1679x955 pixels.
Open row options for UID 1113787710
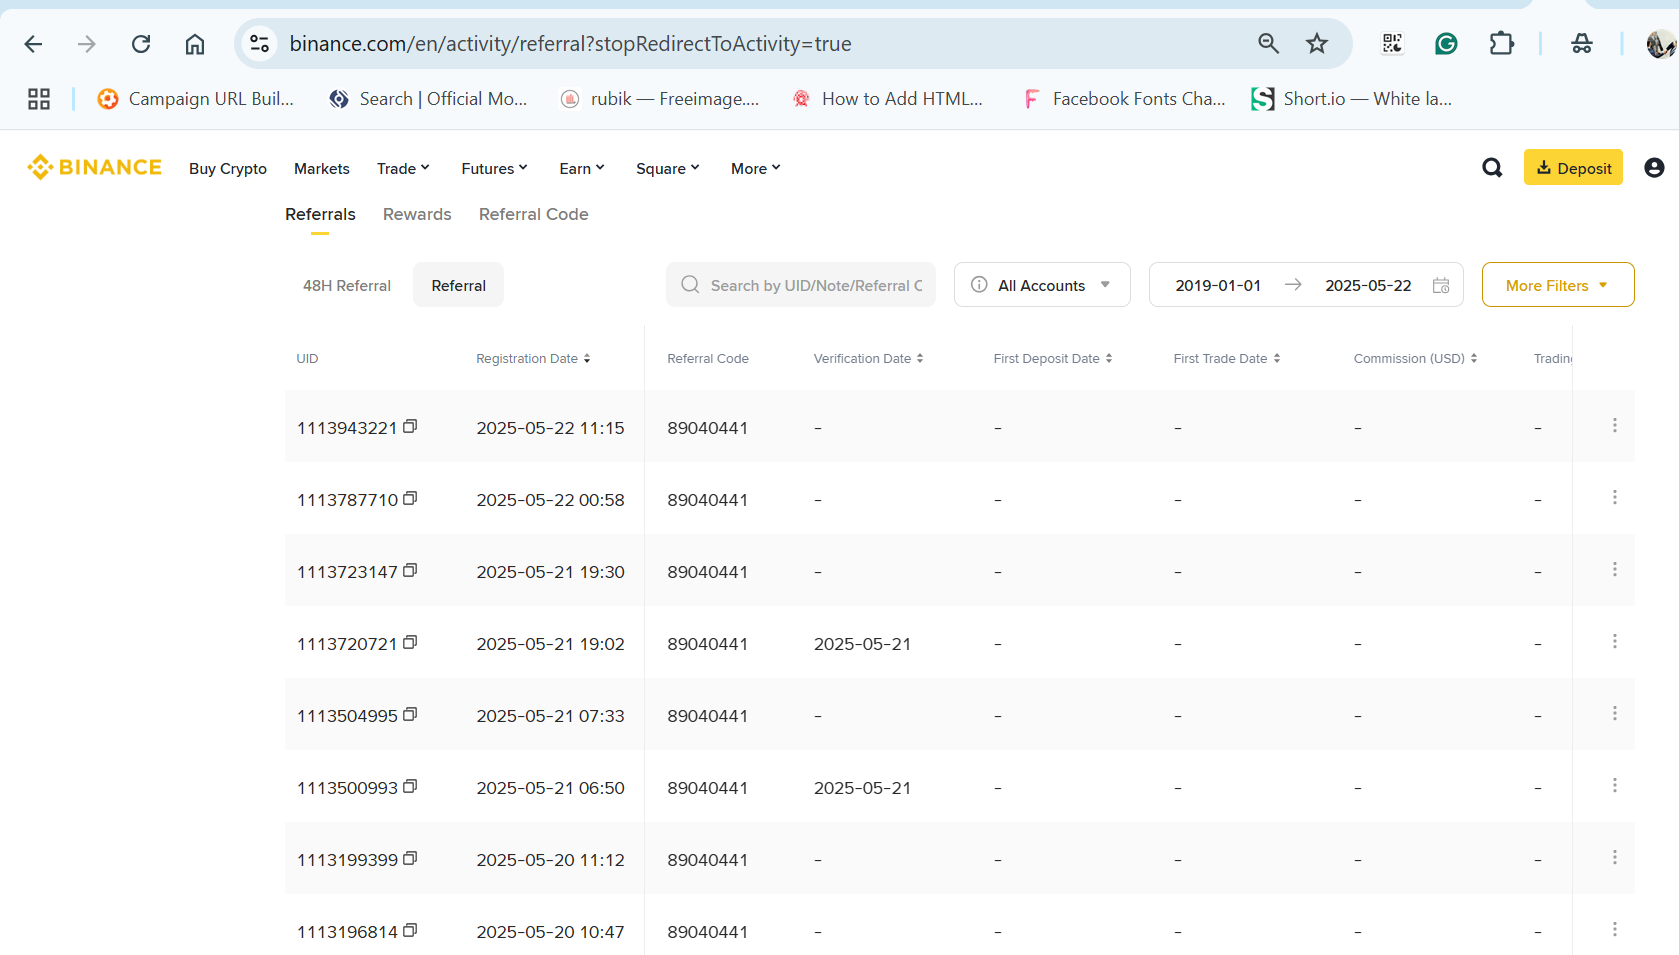pos(1614,498)
